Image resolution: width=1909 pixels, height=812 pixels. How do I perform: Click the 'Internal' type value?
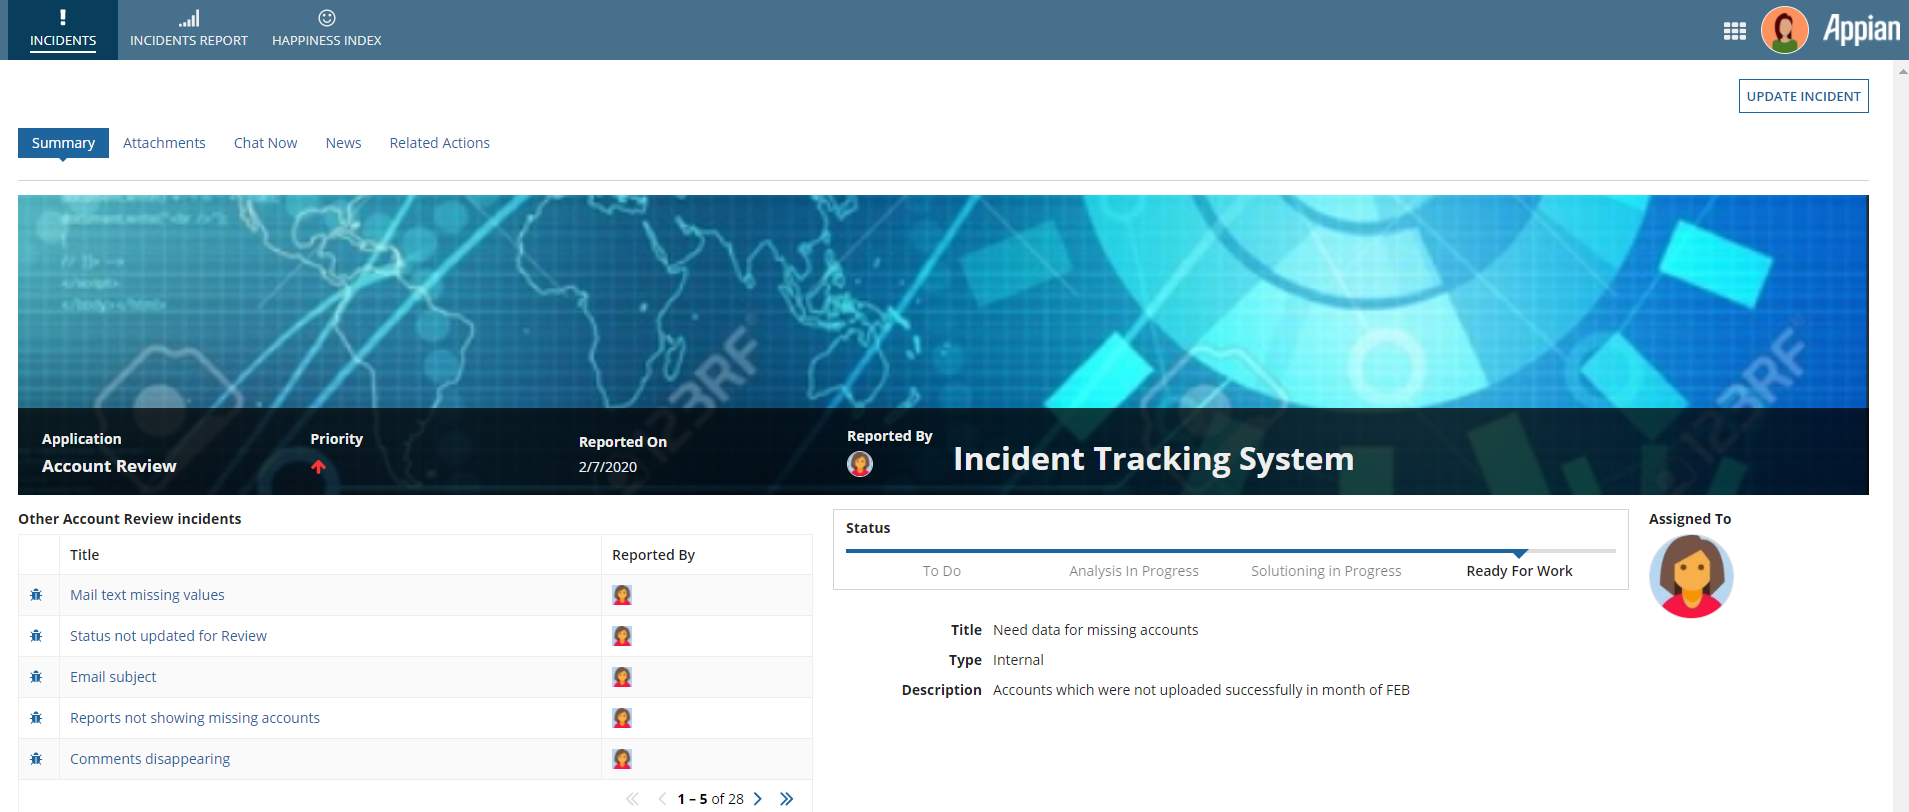[1018, 660]
